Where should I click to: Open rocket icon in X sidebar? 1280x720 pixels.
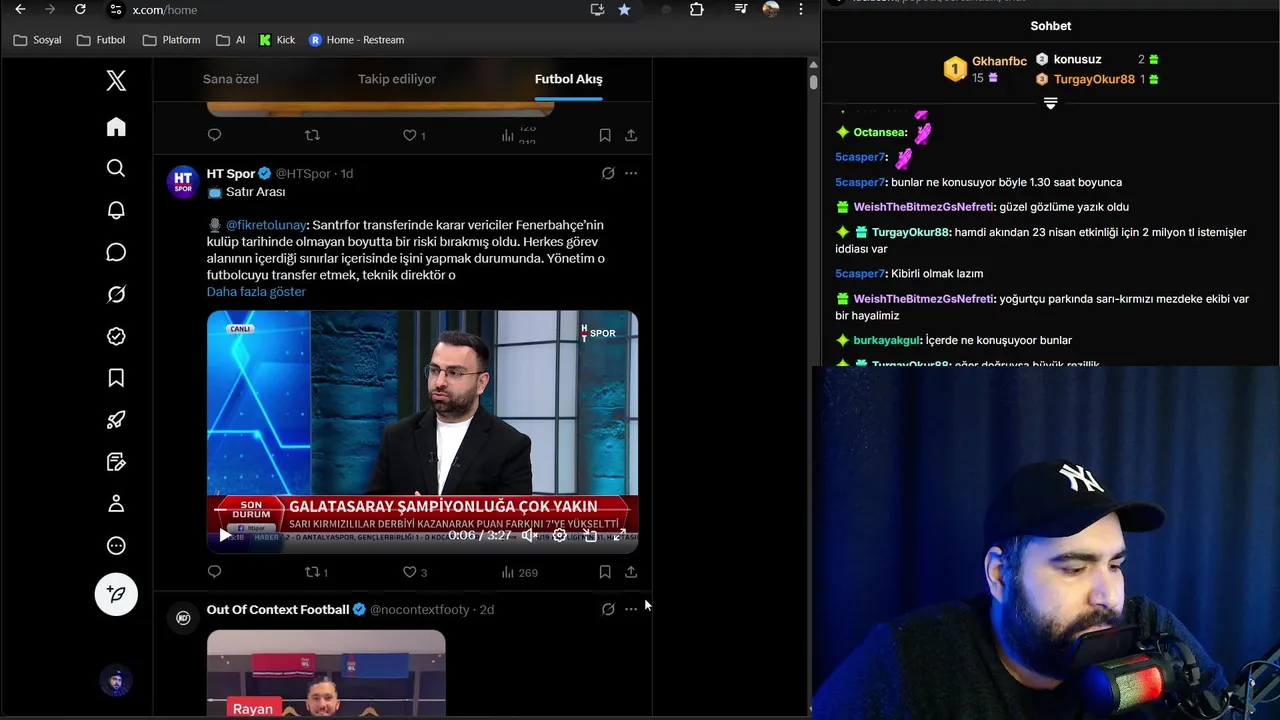116,420
